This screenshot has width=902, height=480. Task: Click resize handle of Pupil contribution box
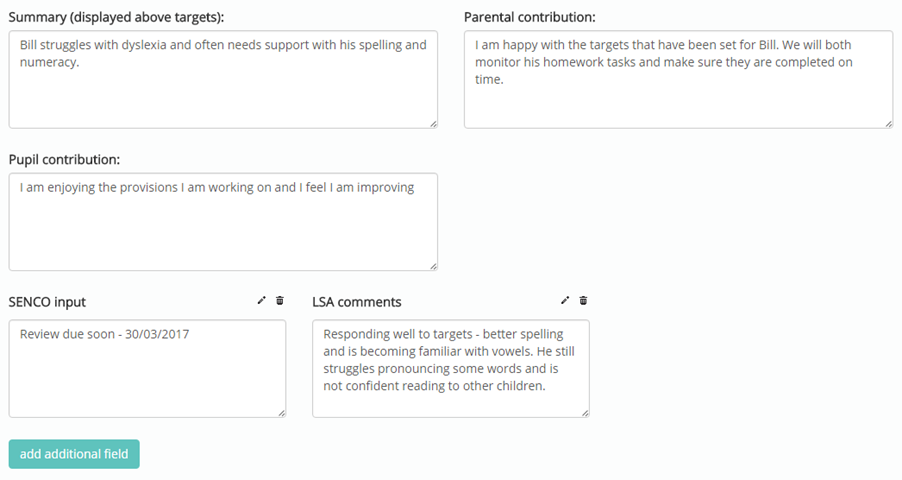(x=433, y=266)
